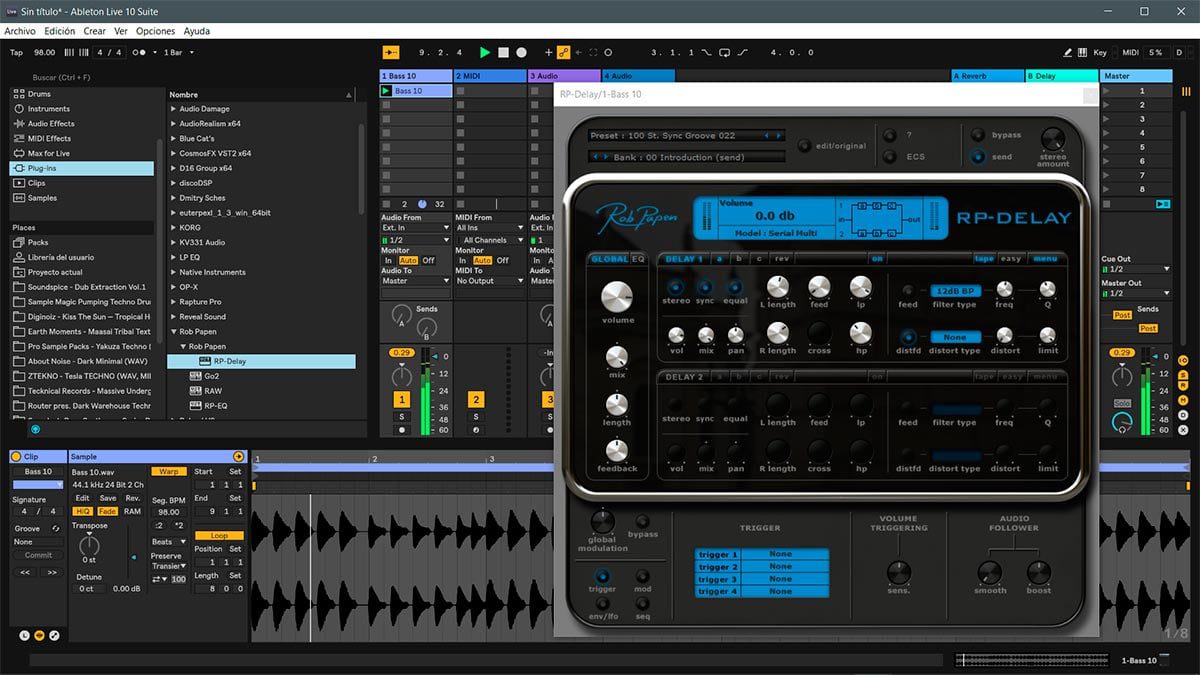Halve tempo with the :2 button
1200x675 pixels.
click(159, 524)
